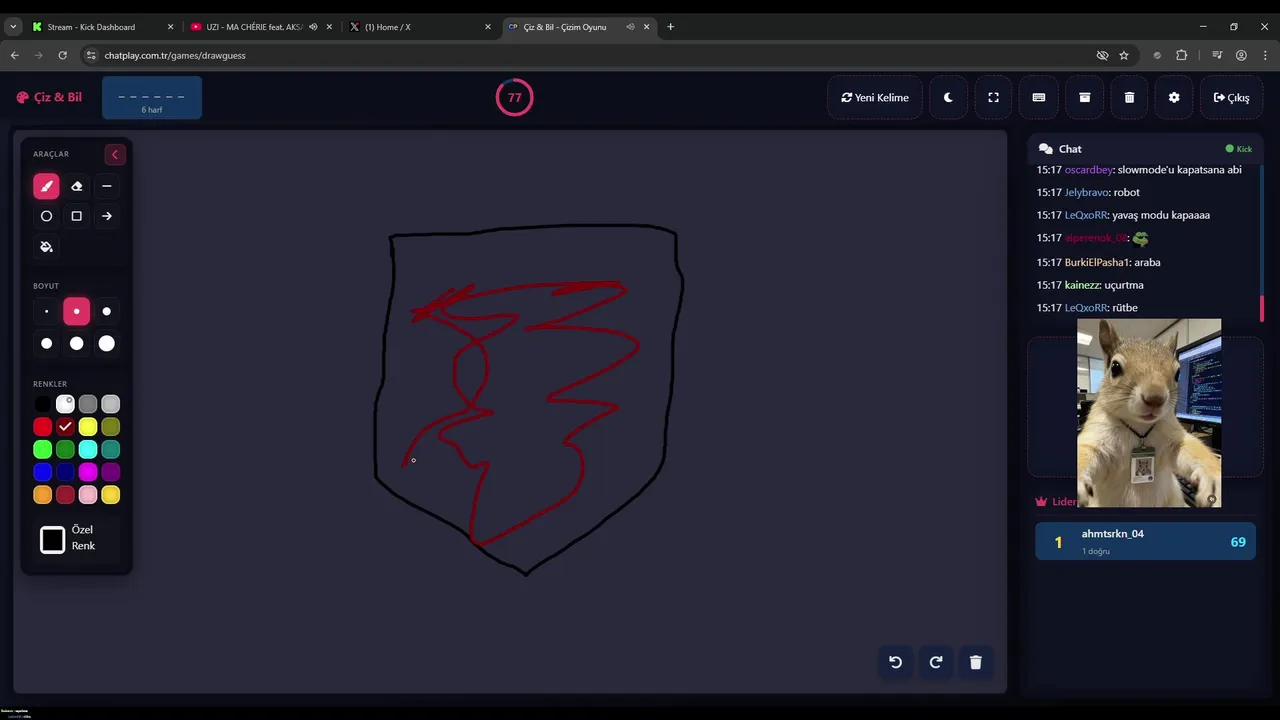This screenshot has width=1280, height=720.
Task: Choose the cyan color swatch
Action: point(88,450)
